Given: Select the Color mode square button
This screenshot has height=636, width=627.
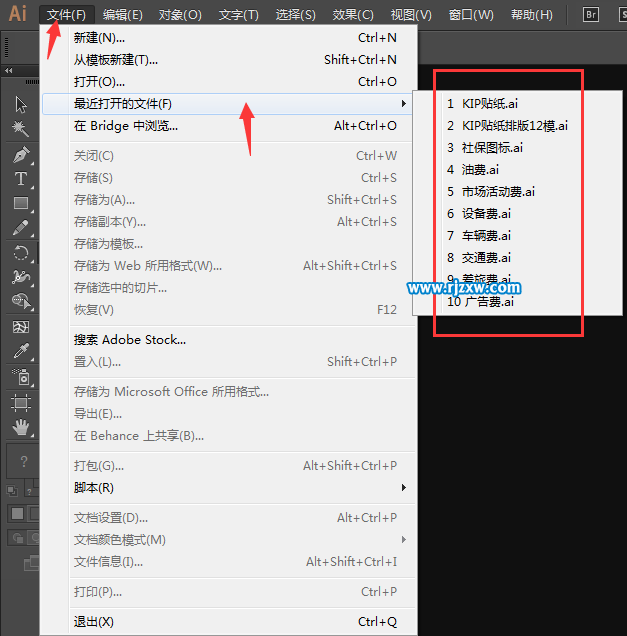Looking at the screenshot, I should 17,514.
